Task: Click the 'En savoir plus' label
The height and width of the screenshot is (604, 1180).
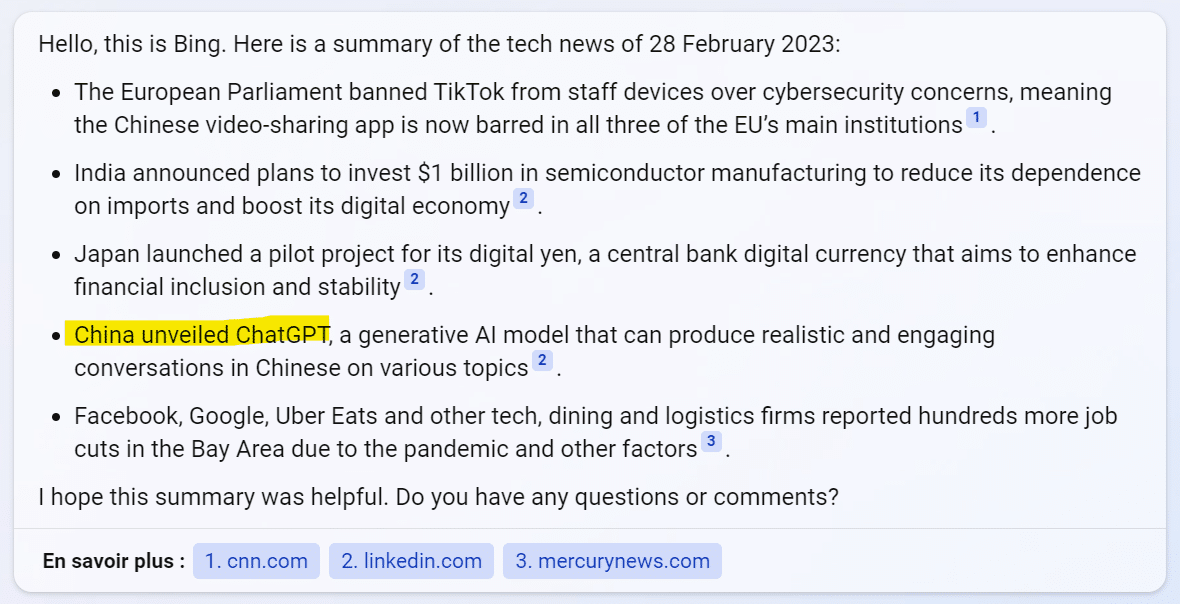Action: (x=113, y=561)
